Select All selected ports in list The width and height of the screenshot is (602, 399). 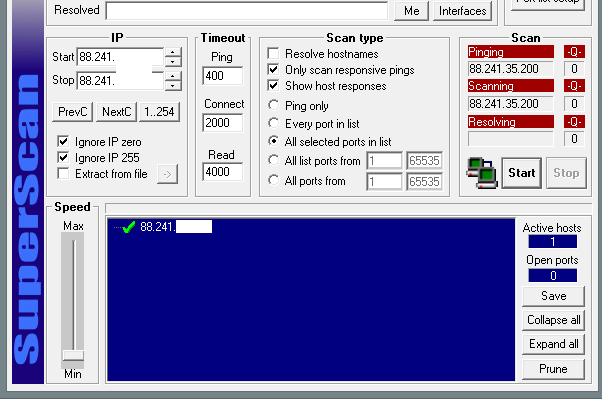273,141
